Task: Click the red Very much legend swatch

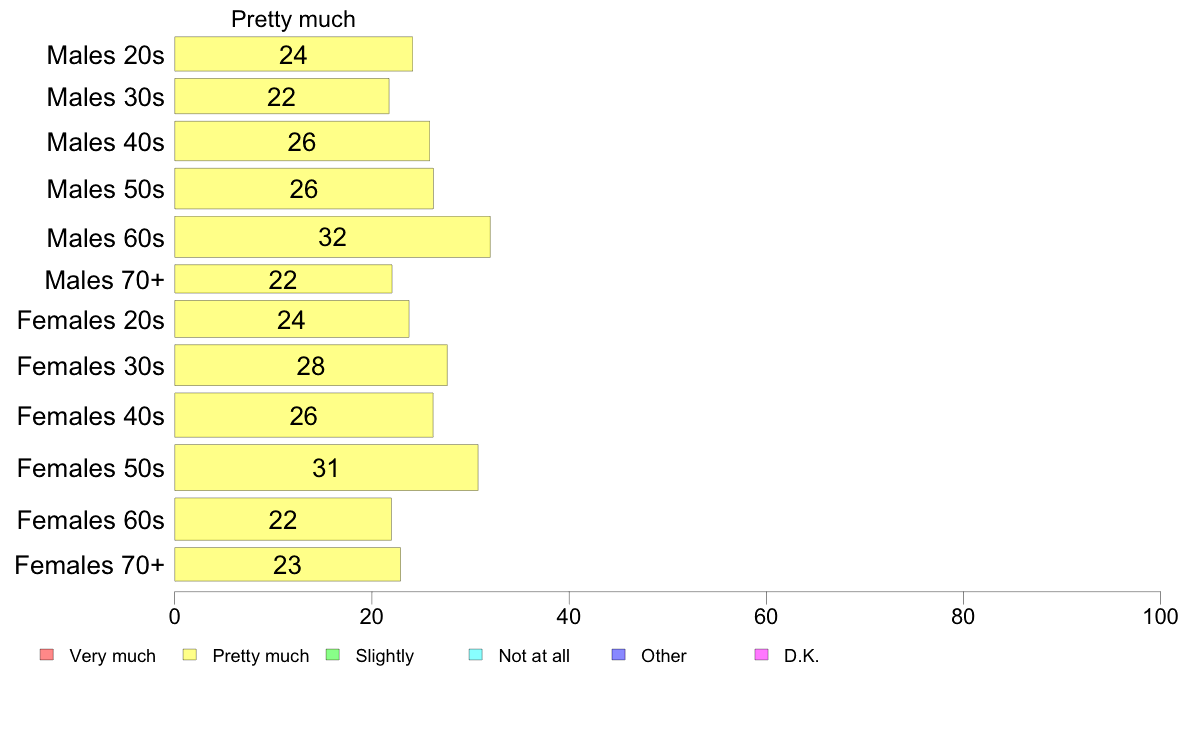Action: point(47,655)
